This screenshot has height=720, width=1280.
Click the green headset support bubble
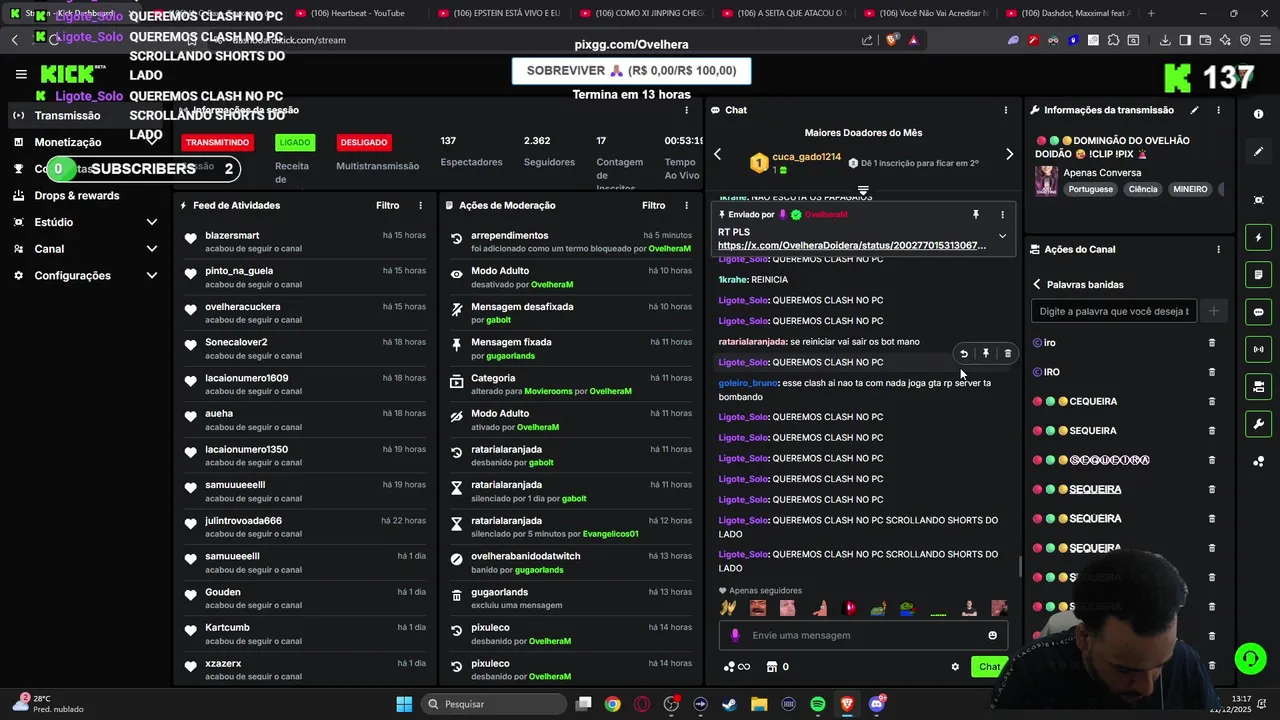click(1250, 658)
